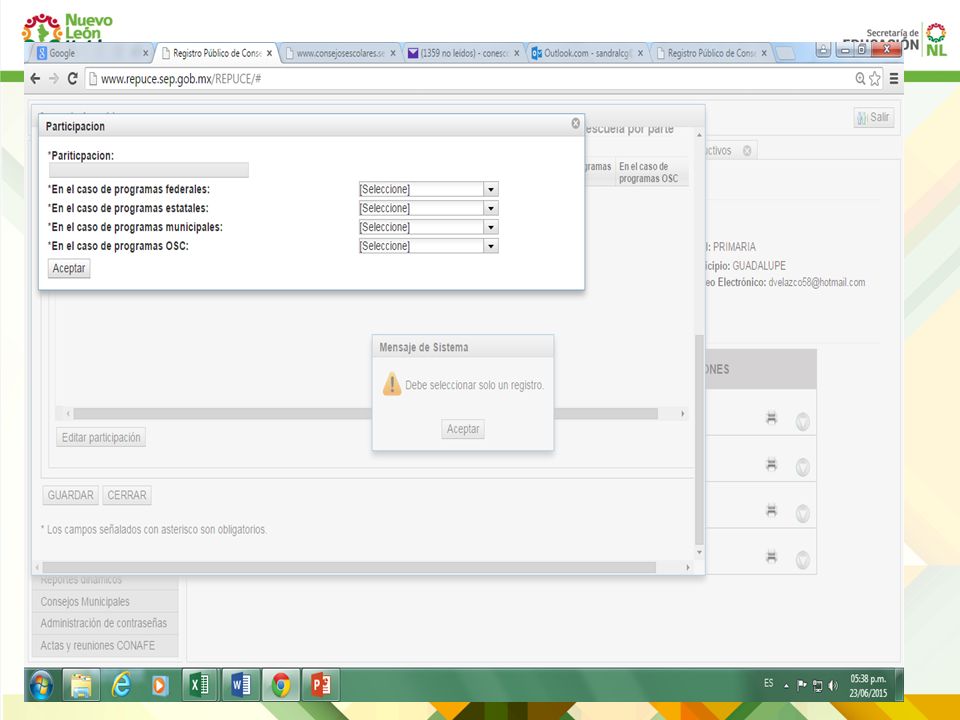Click the topmost printer icon in the list
This screenshot has width=960, height=720.
[x=771, y=418]
